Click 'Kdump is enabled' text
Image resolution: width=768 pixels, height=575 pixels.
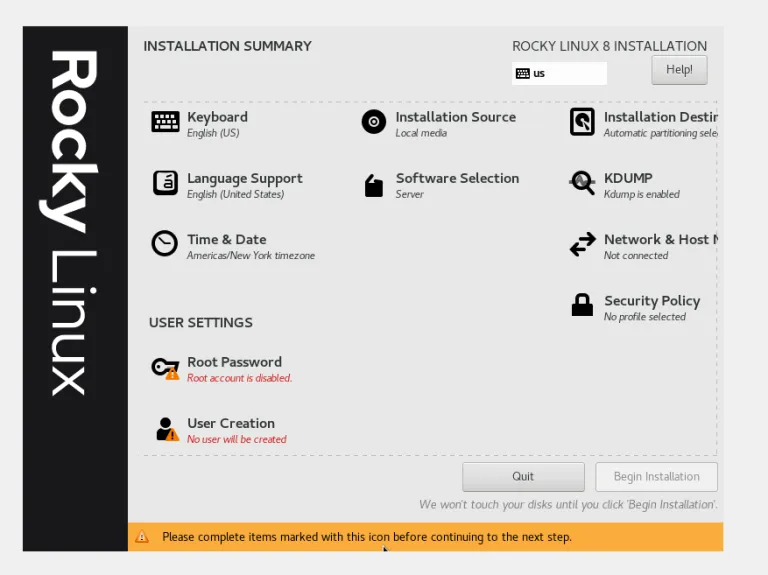(x=642, y=194)
